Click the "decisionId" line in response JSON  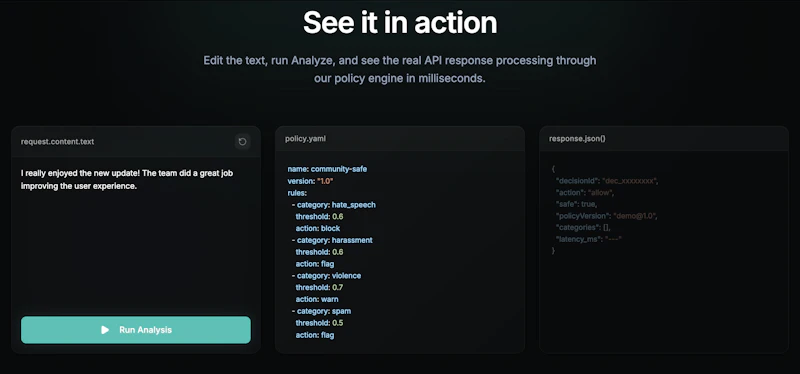[607, 181]
